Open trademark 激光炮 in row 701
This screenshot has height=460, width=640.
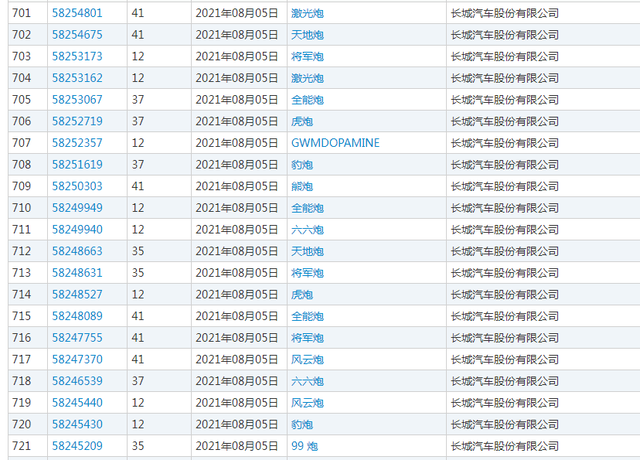pos(307,13)
